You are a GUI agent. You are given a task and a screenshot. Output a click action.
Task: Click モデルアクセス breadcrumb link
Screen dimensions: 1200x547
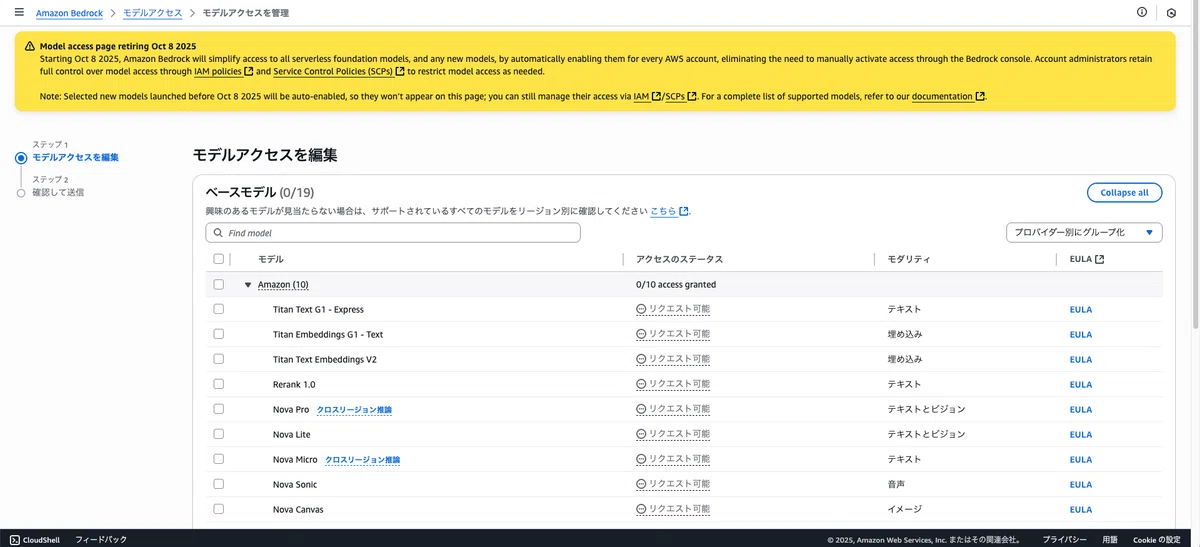[x=153, y=13]
